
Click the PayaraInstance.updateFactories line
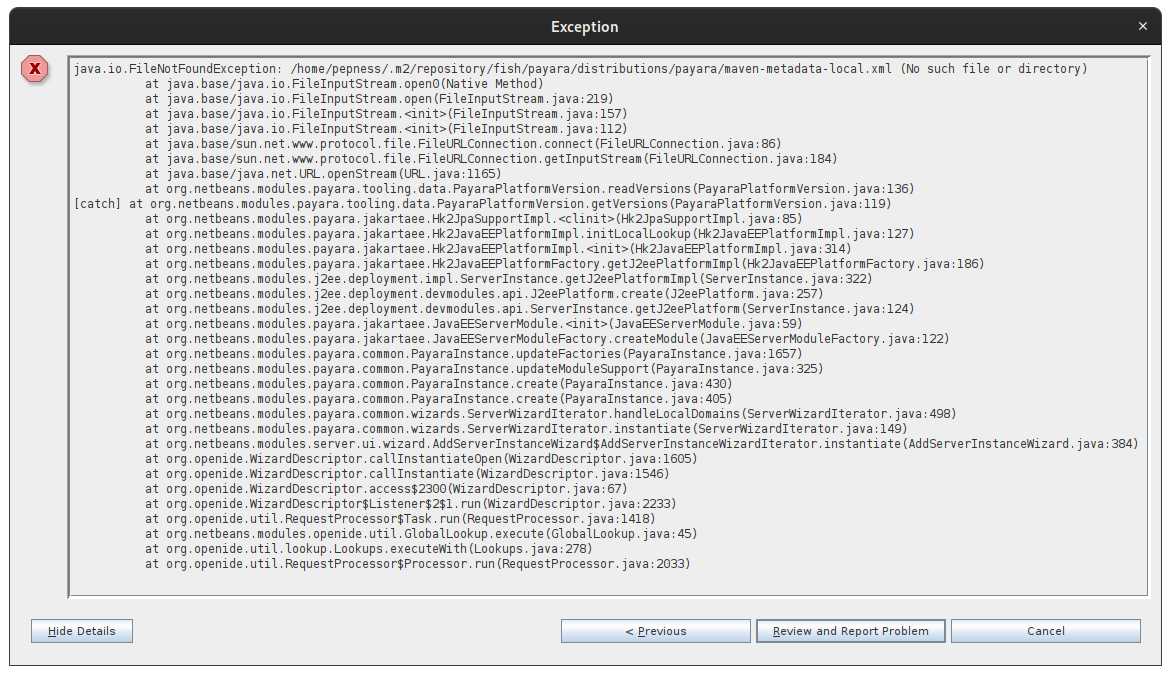click(x=473, y=353)
